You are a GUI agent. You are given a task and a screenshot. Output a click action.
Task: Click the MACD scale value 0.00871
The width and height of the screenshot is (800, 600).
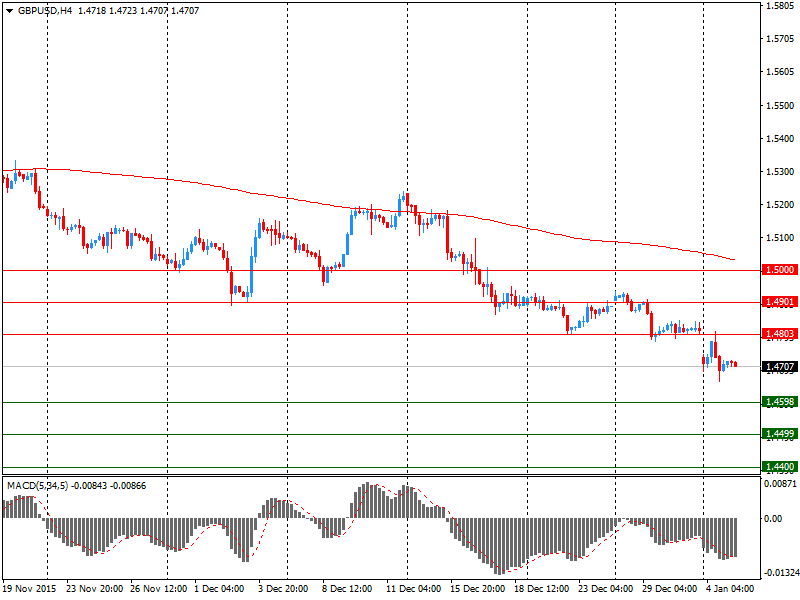(x=780, y=483)
